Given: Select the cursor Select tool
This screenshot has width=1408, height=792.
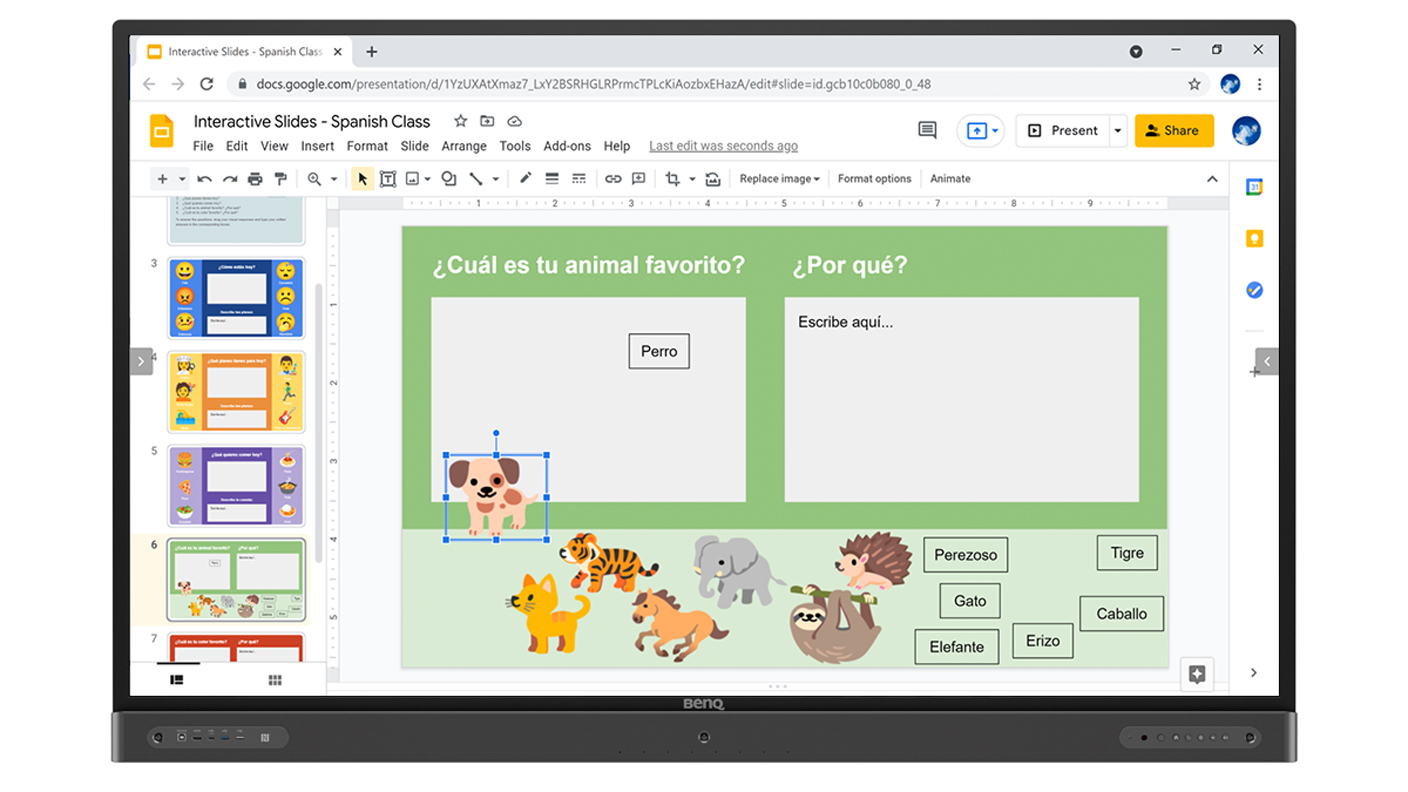Looking at the screenshot, I should (363, 178).
